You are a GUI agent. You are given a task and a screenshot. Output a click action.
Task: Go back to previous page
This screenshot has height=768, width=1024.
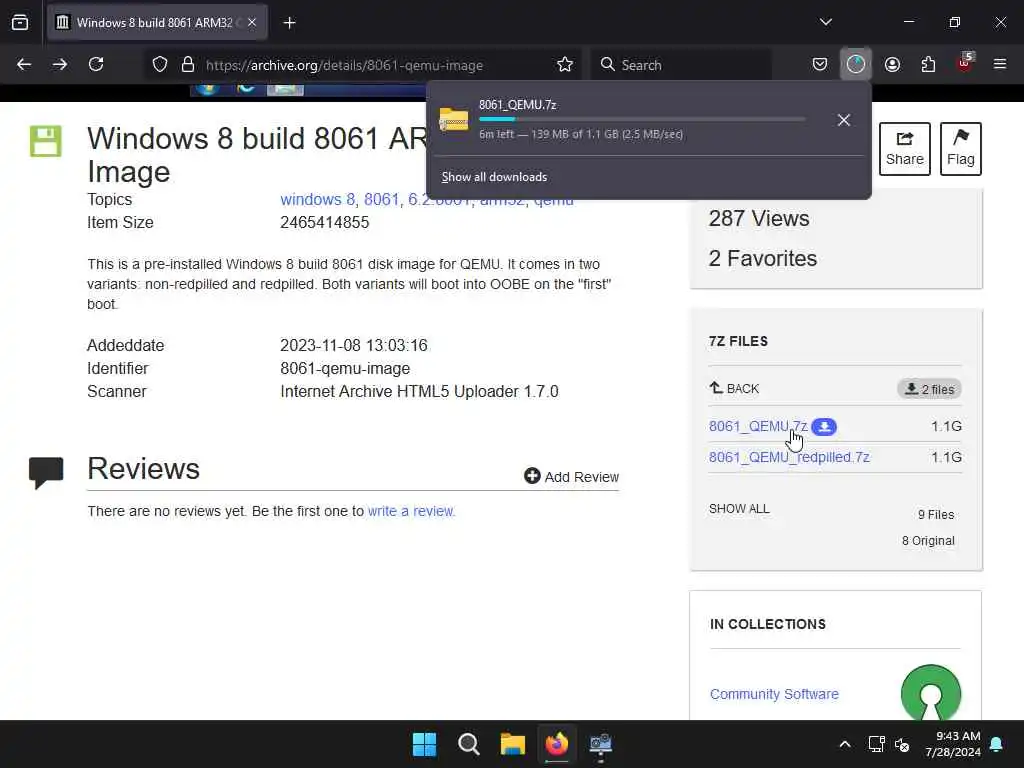24,65
